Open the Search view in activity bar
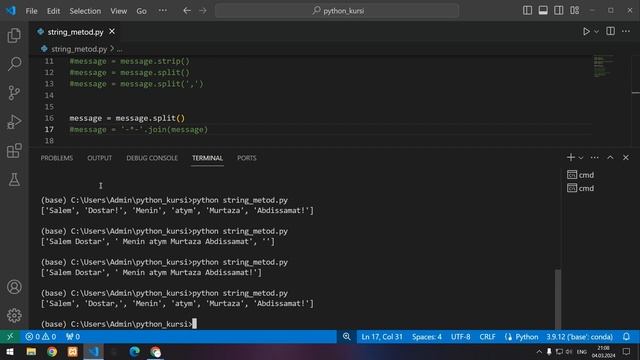Viewport: 640px width, 360px height. (14, 64)
